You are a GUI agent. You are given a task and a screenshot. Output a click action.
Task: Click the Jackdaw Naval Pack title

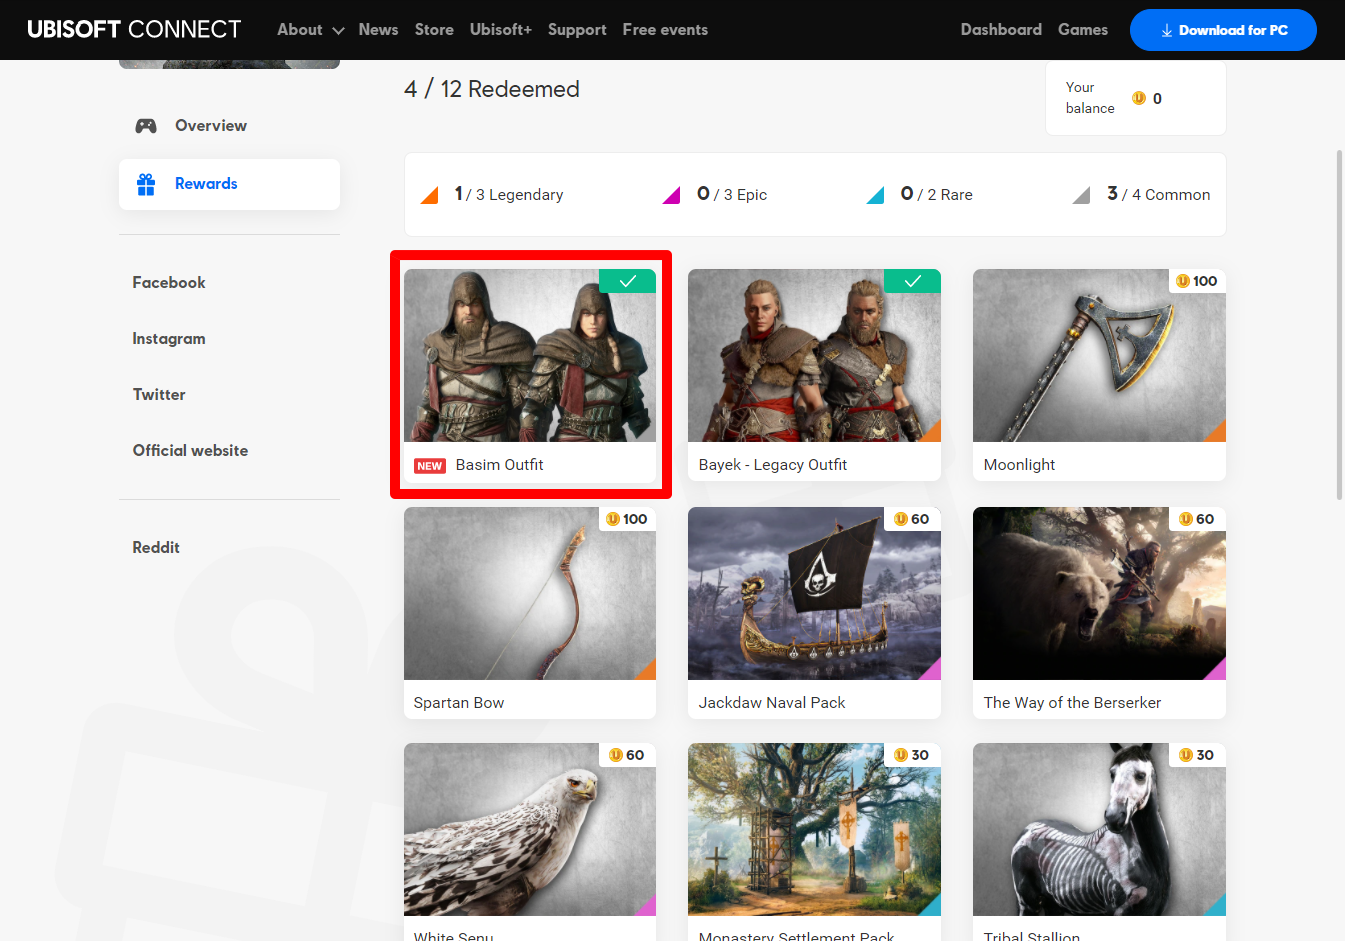tap(772, 703)
